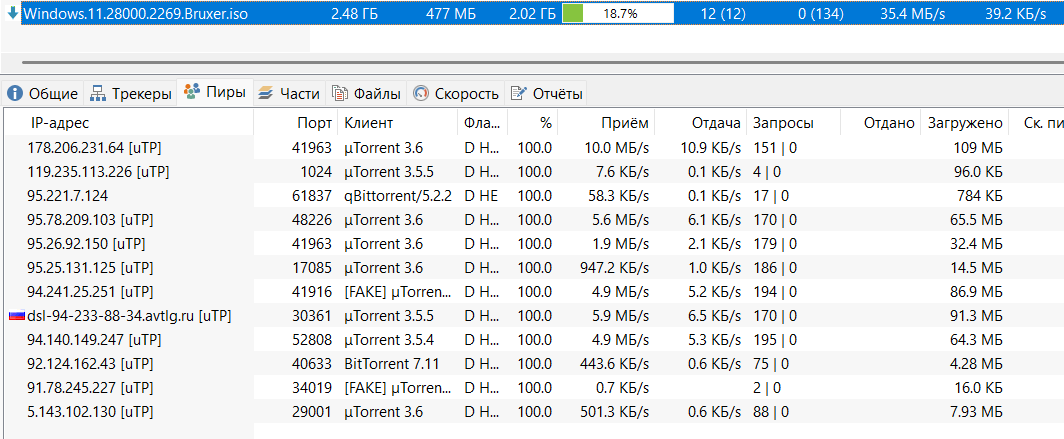Click port 61837 cell
The width and height of the screenshot is (1064, 439).
pos(311,196)
